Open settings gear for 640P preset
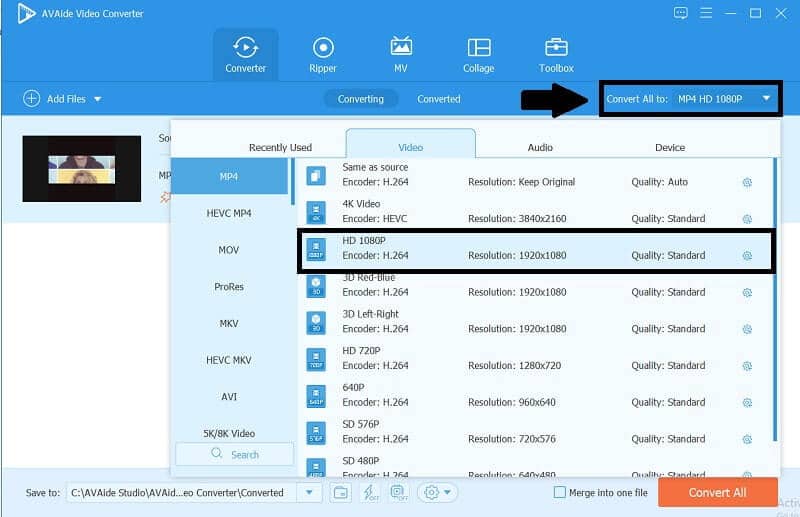Image resolution: width=800 pixels, height=517 pixels. pyautogui.click(x=747, y=403)
